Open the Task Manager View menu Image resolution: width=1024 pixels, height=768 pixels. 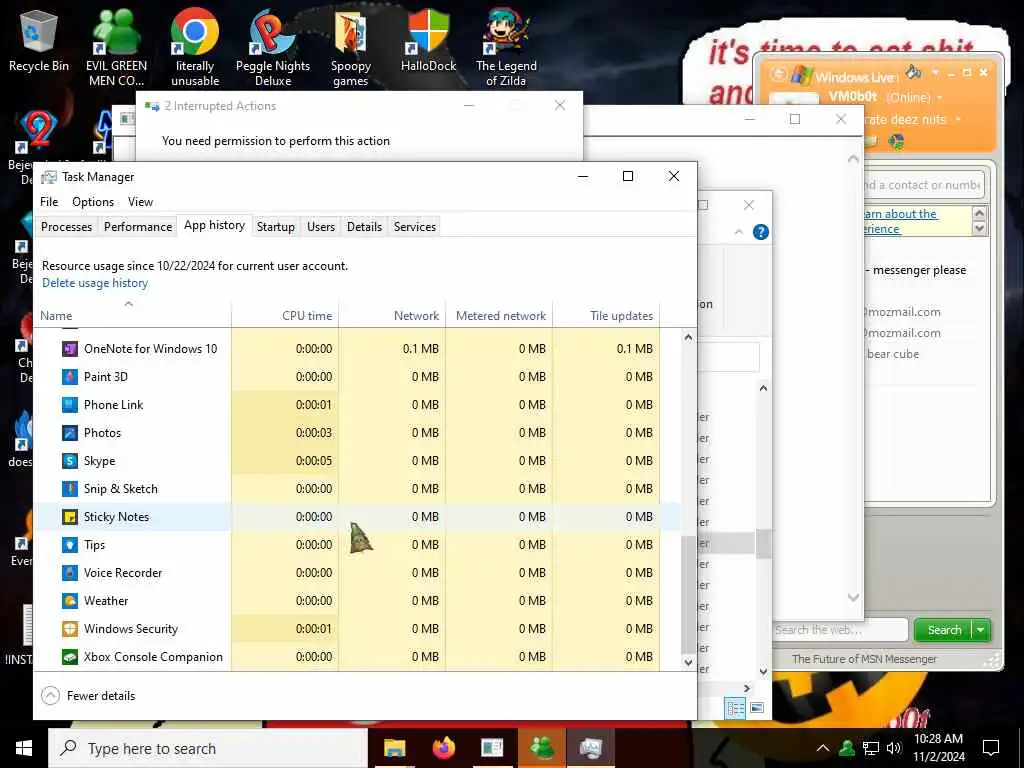(140, 202)
